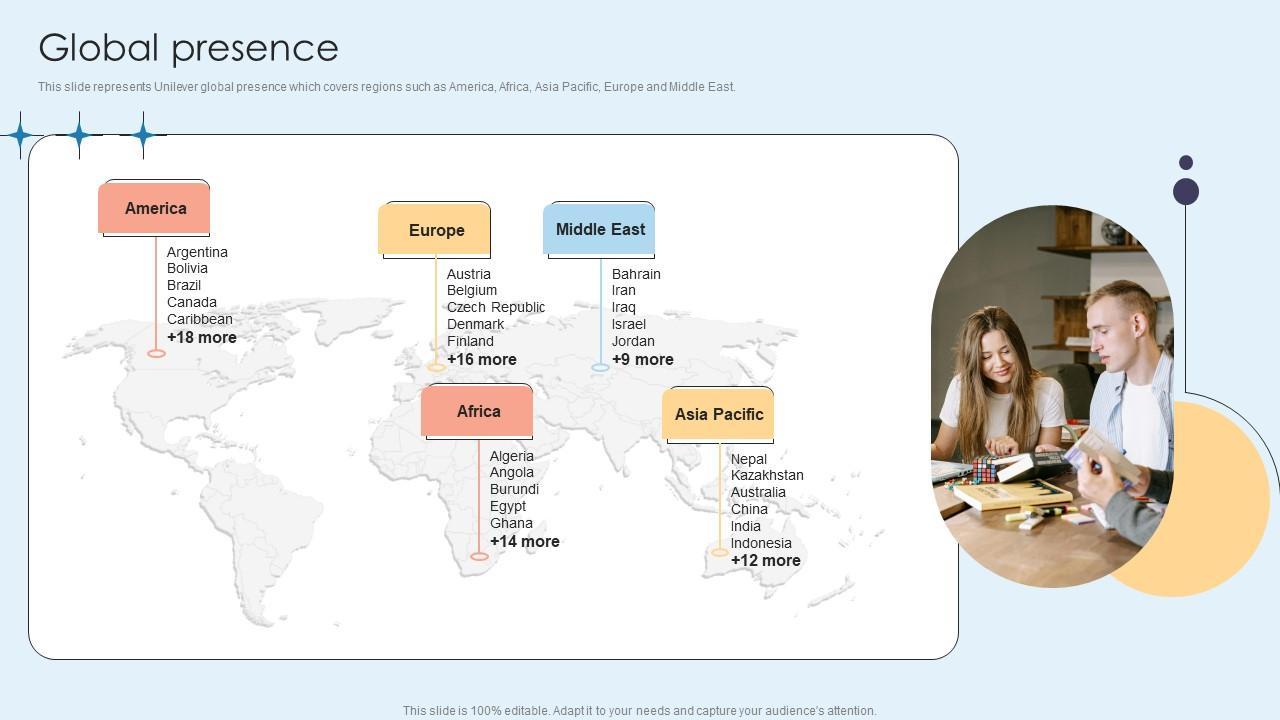Image resolution: width=1280 pixels, height=720 pixels.
Task: Select the Middle East label box
Action: point(600,229)
